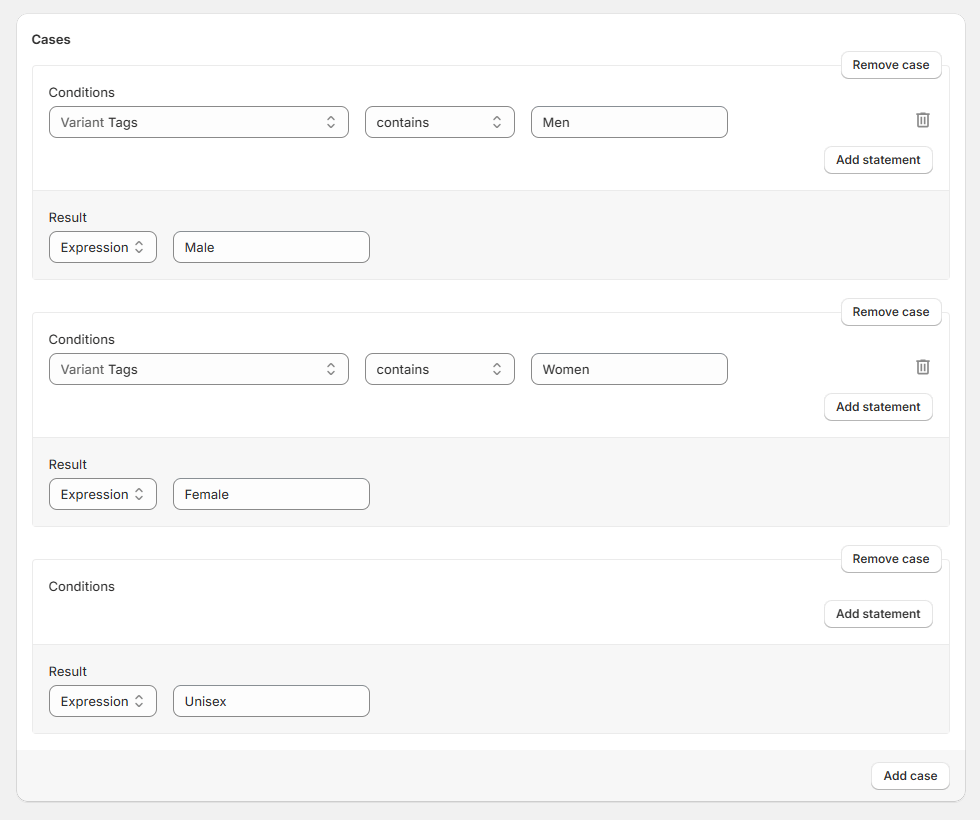Open the Variant Tags dropdown in first case

click(198, 121)
